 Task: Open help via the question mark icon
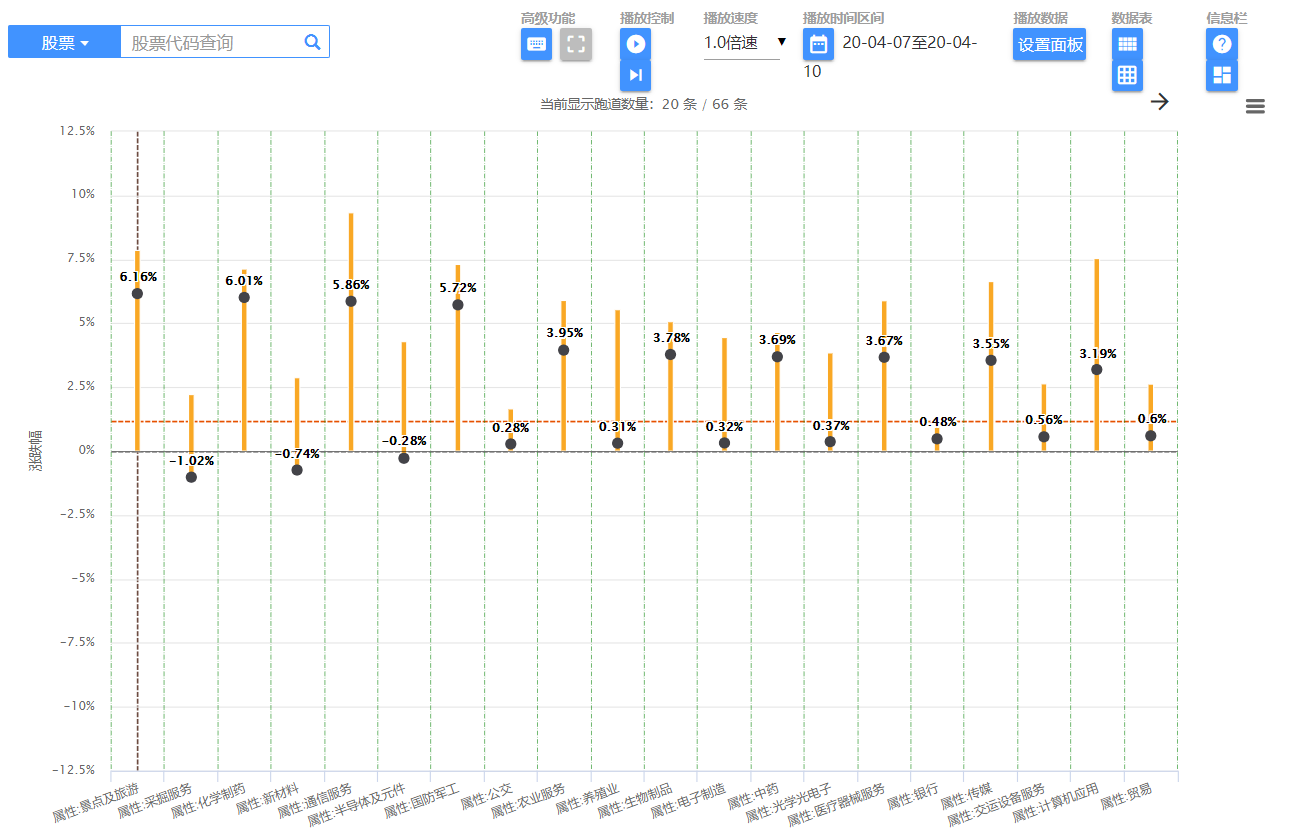point(1221,44)
